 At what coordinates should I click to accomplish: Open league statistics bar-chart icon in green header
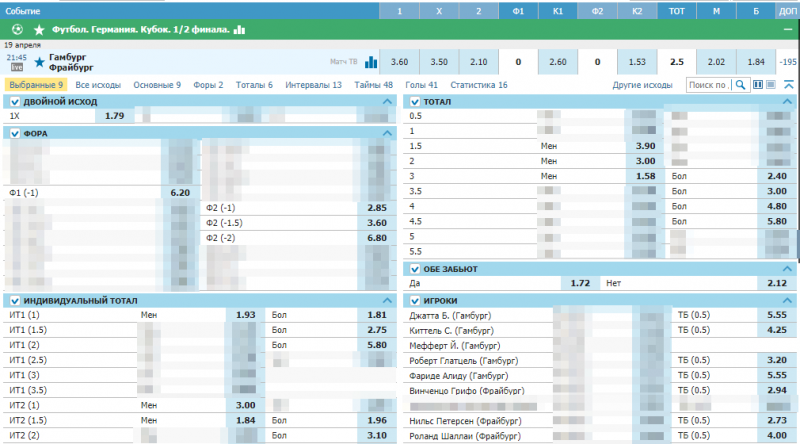click(239, 30)
